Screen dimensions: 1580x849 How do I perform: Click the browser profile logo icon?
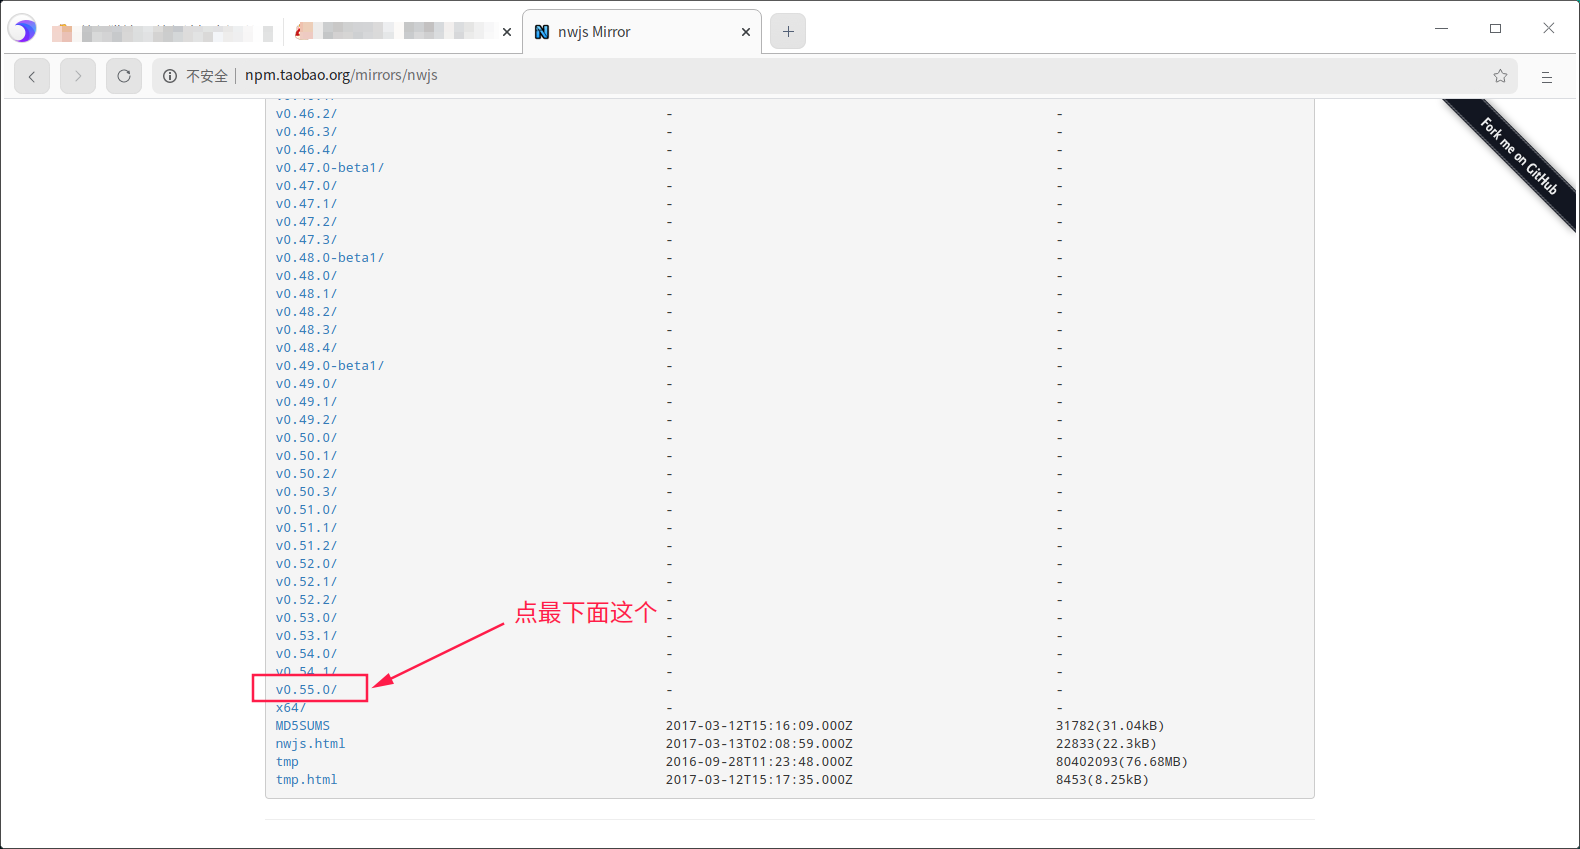tap(23, 30)
